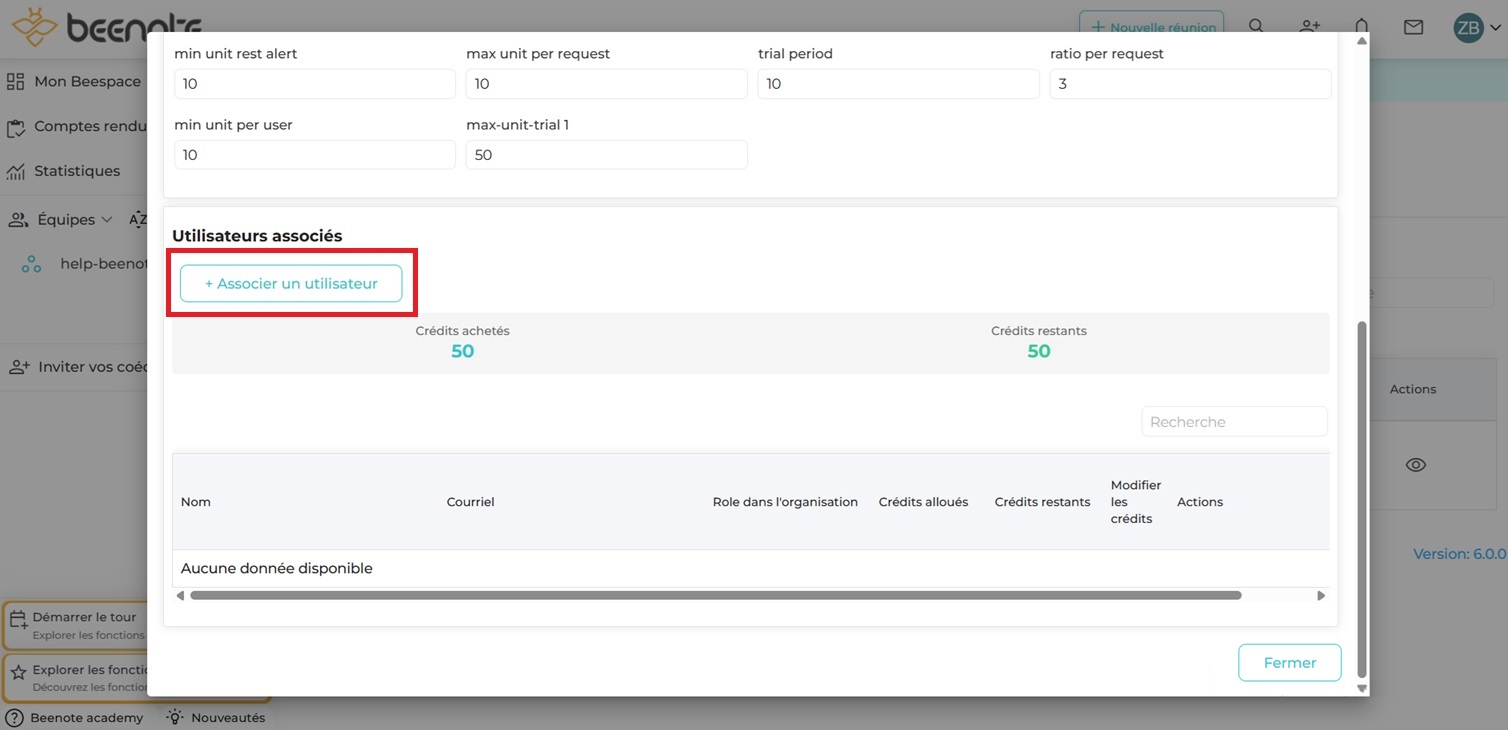Click the Recherche search field
This screenshot has width=1508, height=730.
[1234, 422]
